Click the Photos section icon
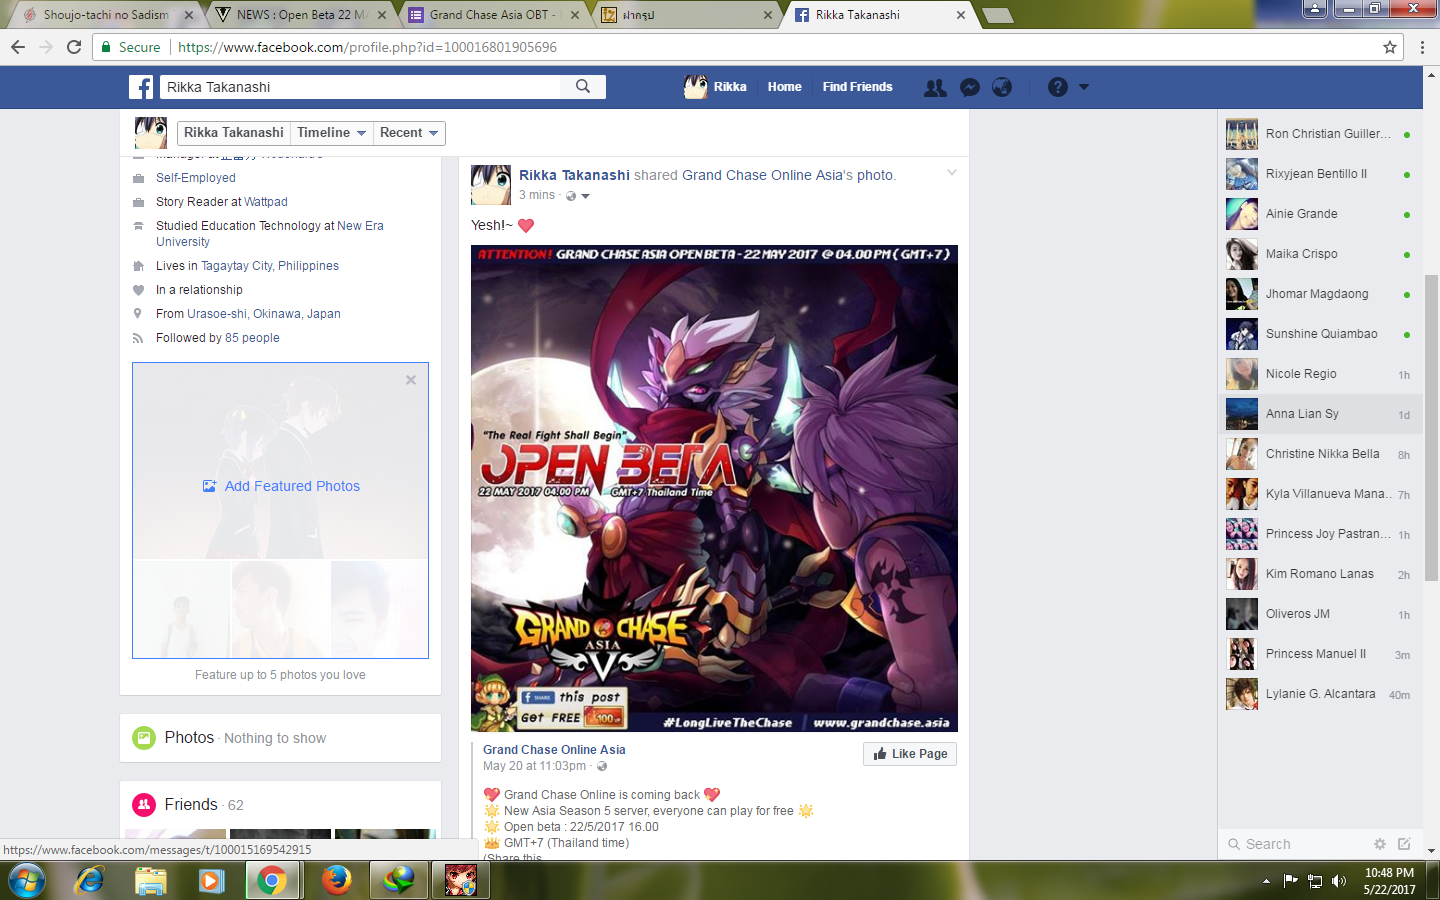This screenshot has height=900, width=1440. click(x=144, y=738)
